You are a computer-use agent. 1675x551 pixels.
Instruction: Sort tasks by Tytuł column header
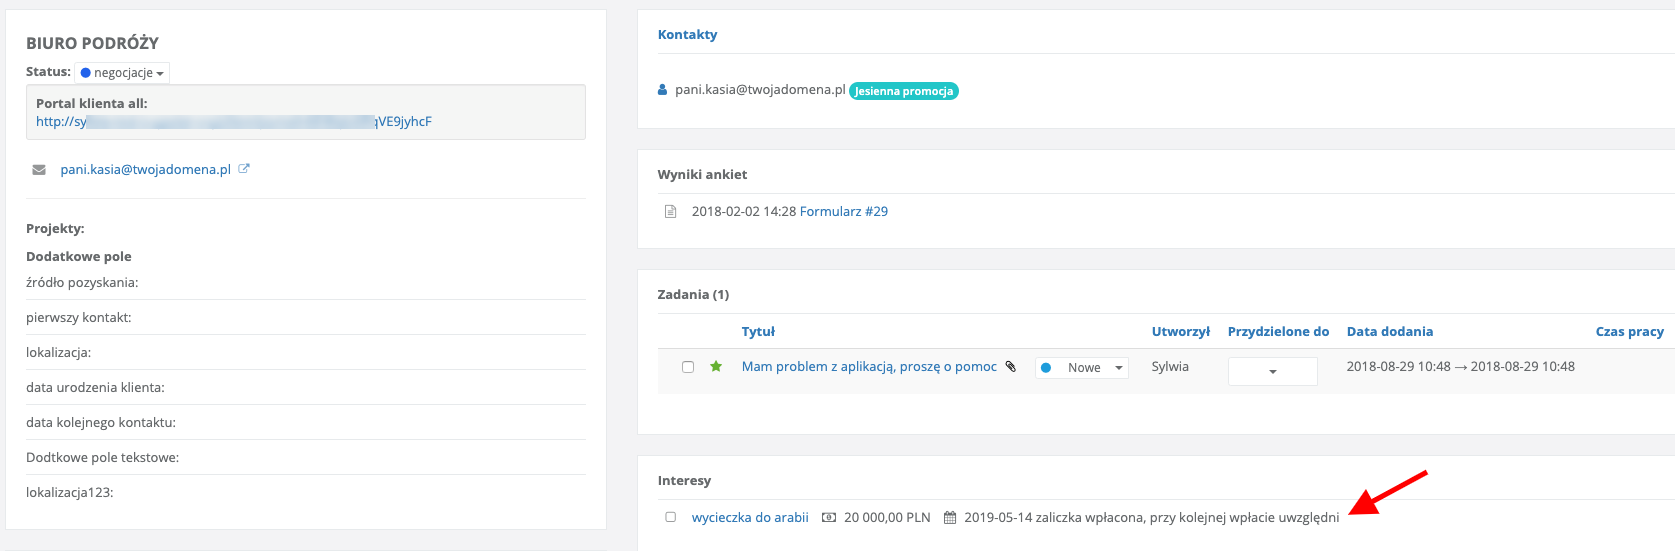[x=758, y=332]
